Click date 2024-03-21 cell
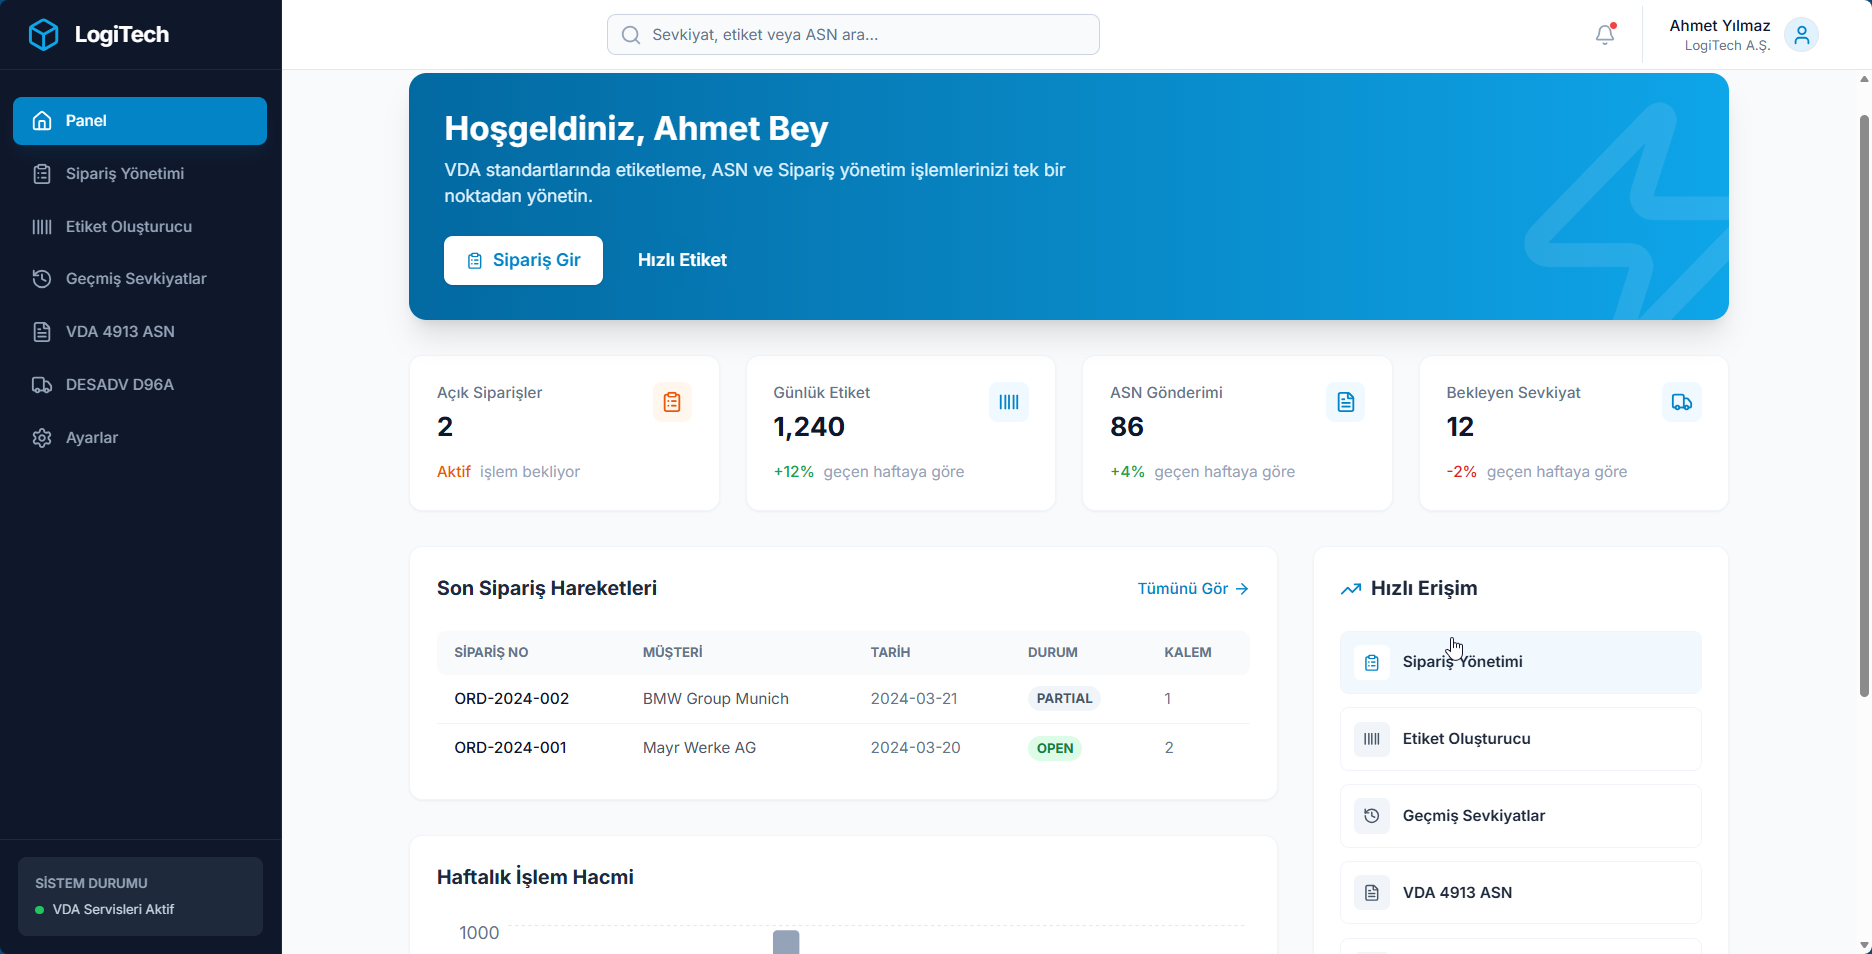Image resolution: width=1872 pixels, height=954 pixels. tap(914, 699)
